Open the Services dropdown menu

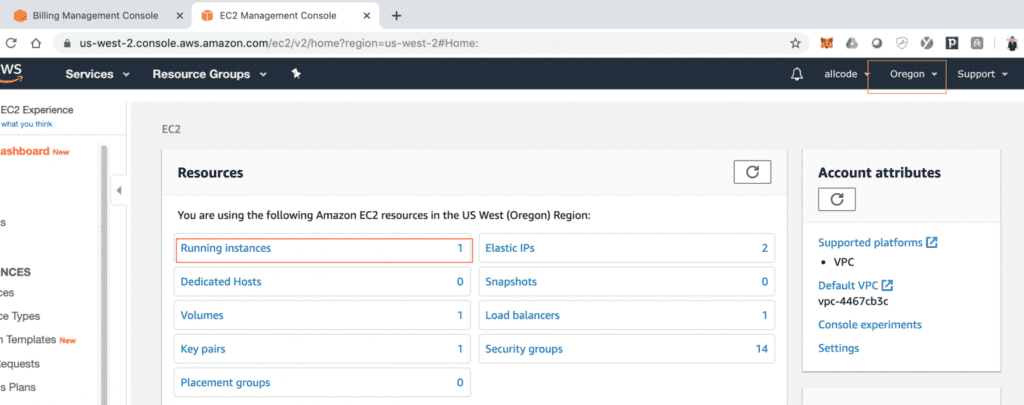(x=97, y=74)
